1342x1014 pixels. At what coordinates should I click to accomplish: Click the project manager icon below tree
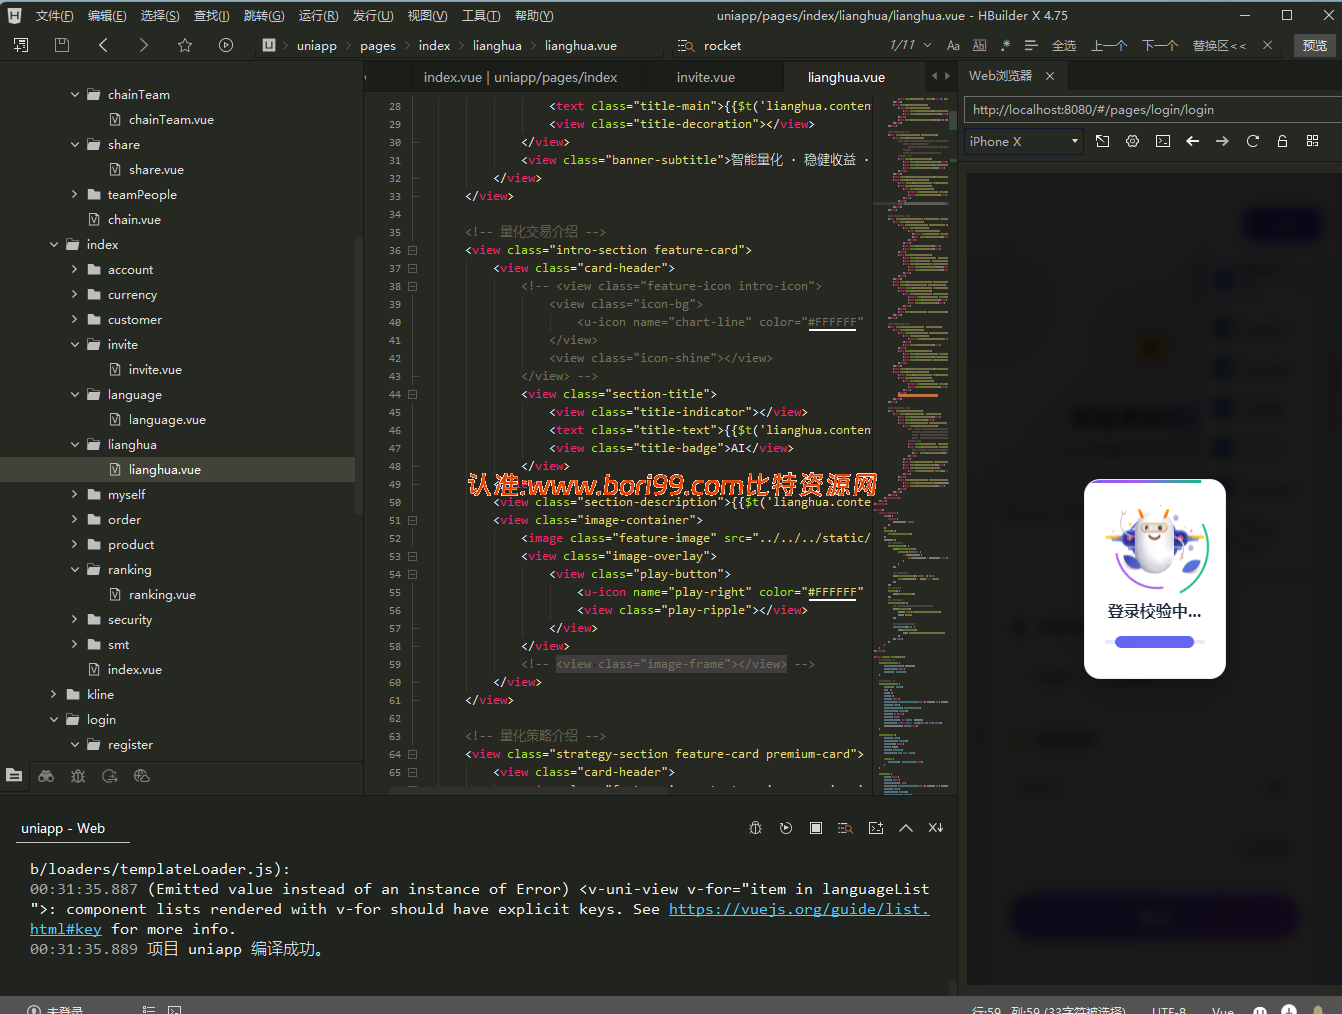tap(14, 776)
